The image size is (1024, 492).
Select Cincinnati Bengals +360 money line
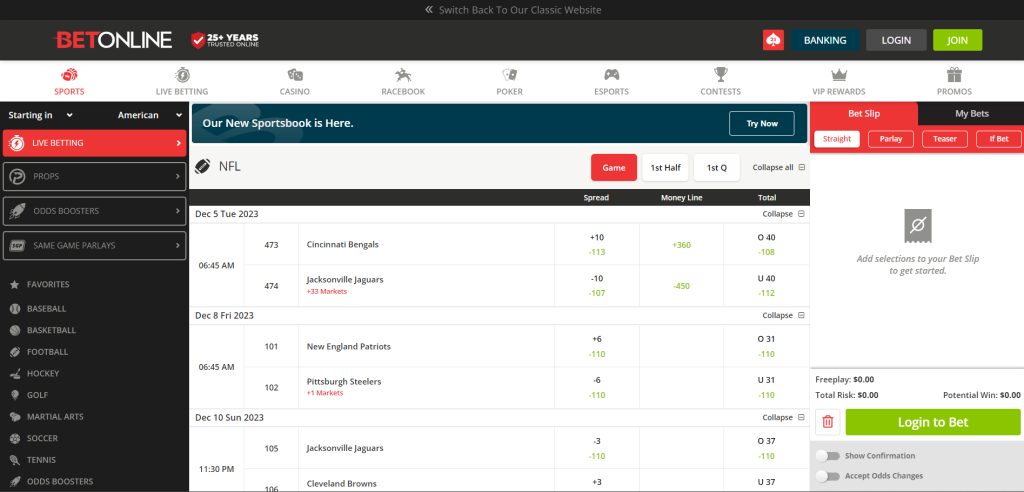[x=681, y=244]
